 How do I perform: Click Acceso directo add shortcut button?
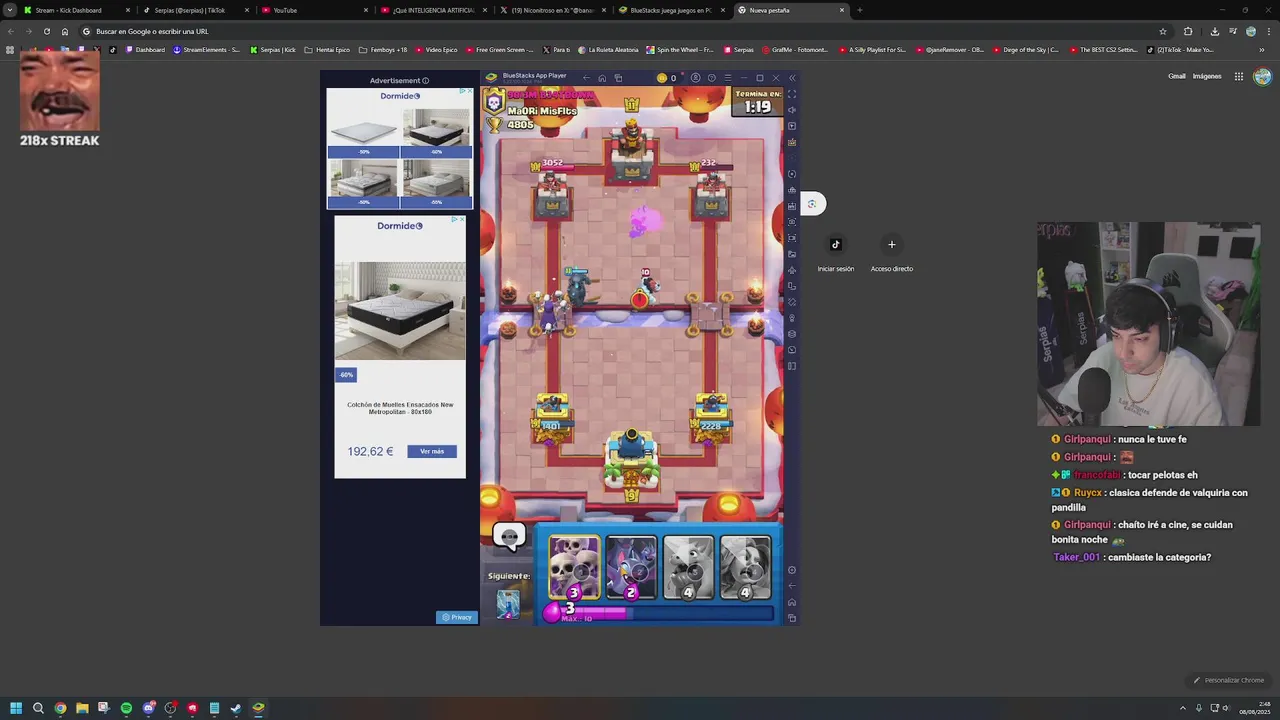coord(891,253)
